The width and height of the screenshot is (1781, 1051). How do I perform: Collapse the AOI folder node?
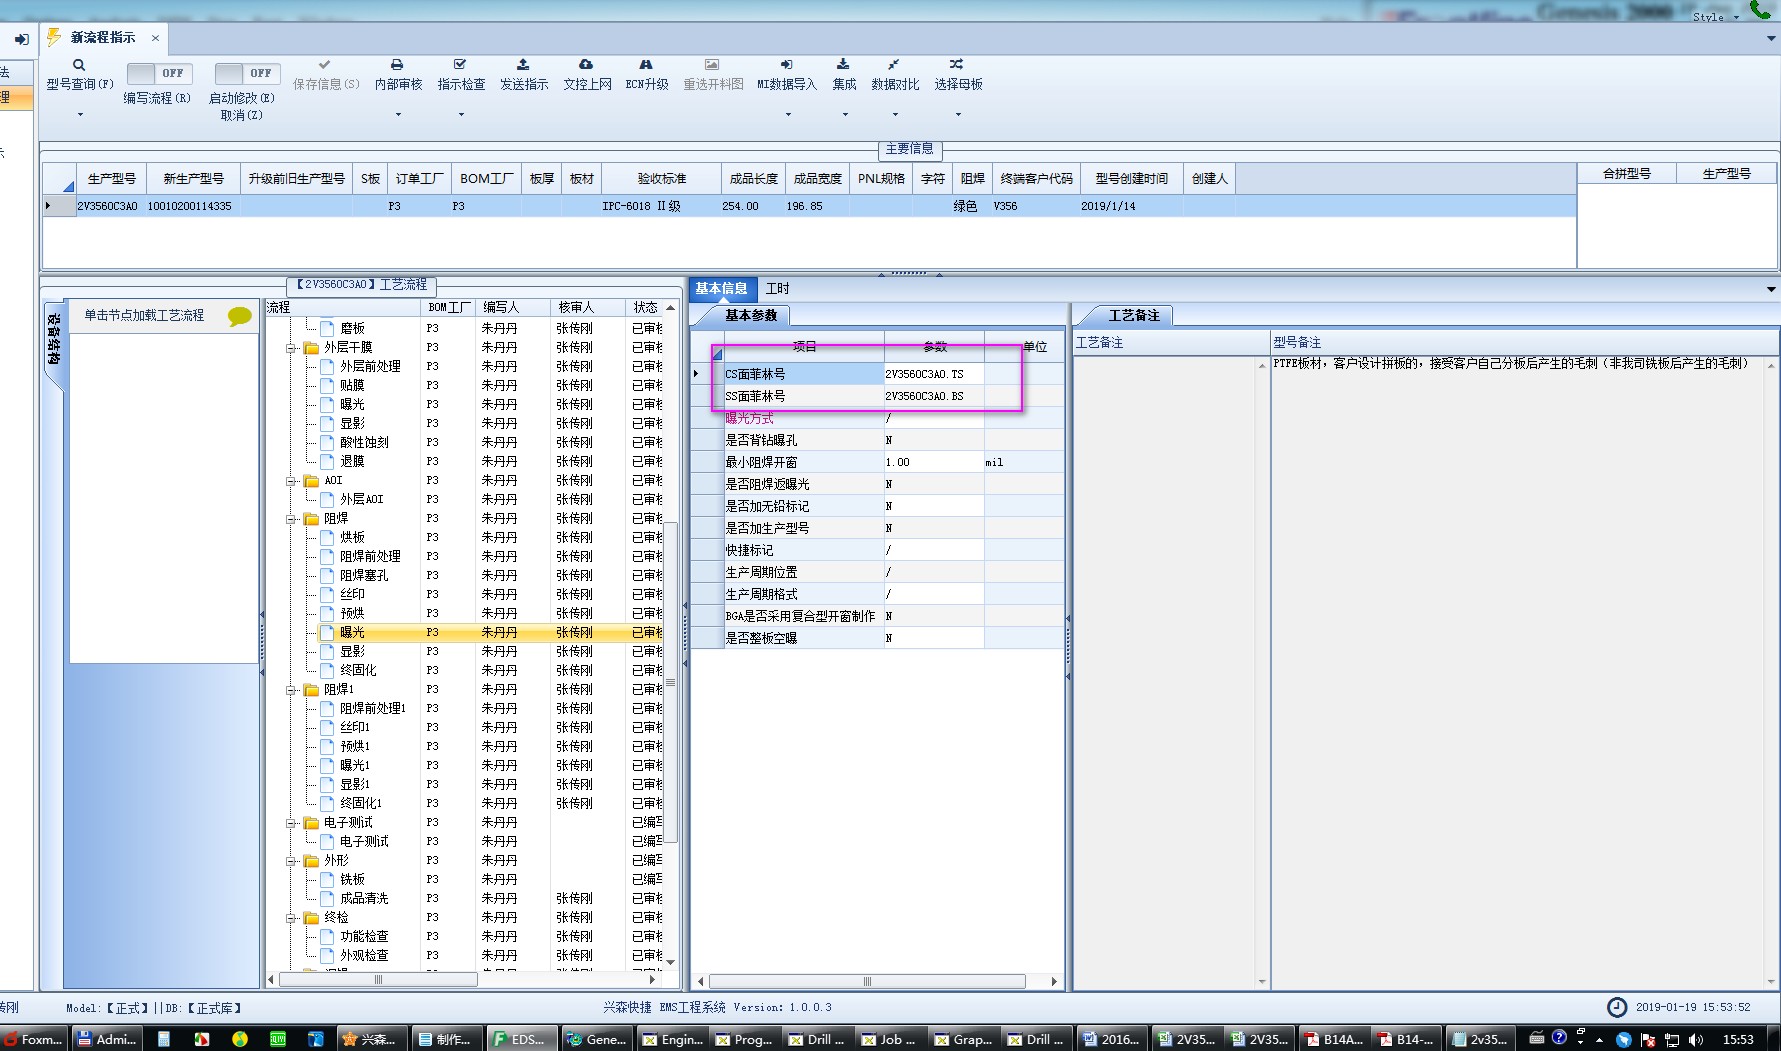[291, 481]
